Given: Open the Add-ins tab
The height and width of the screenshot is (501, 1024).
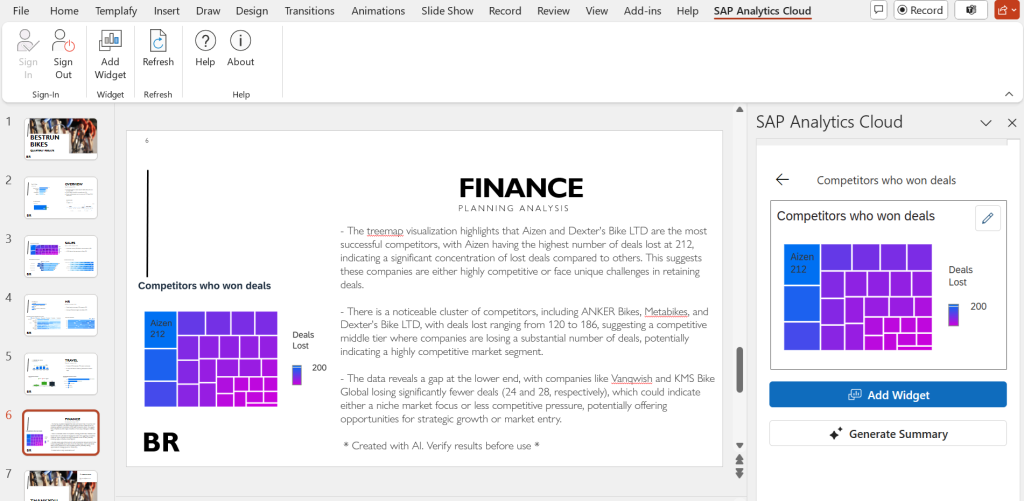Looking at the screenshot, I should pos(644,10).
